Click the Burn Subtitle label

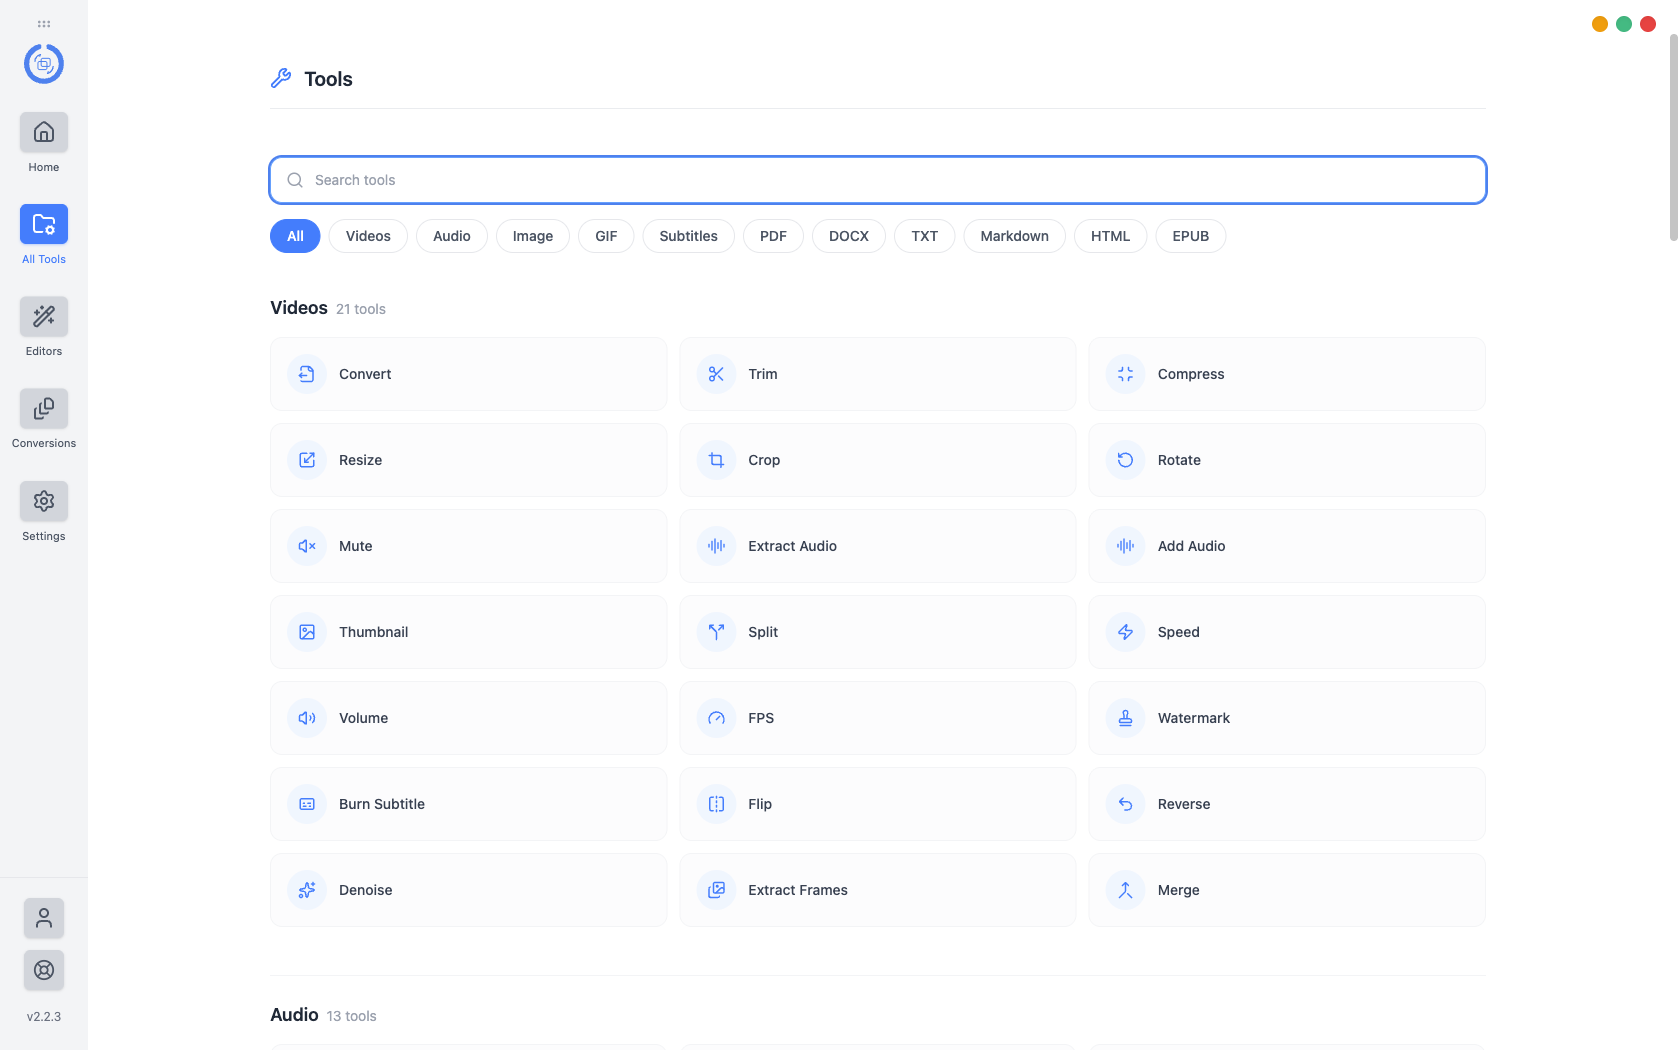[382, 804]
